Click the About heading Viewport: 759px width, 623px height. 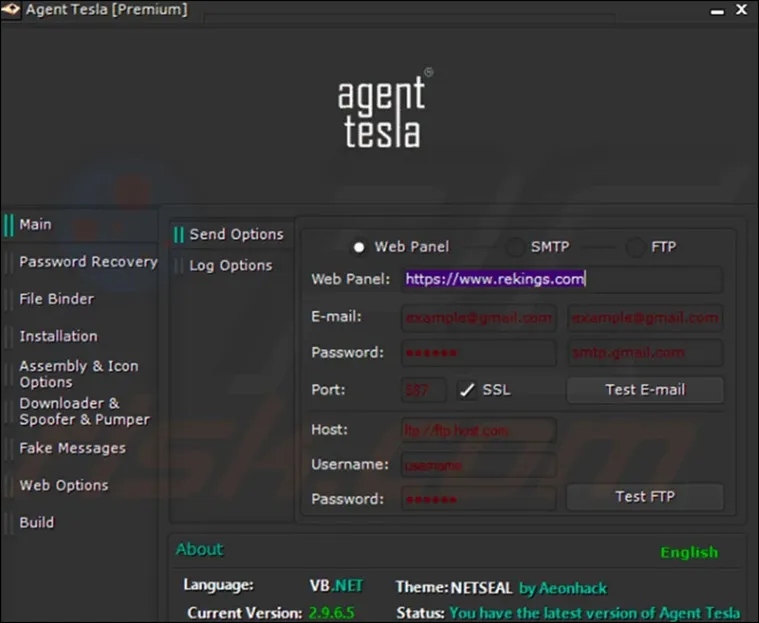[x=199, y=549]
